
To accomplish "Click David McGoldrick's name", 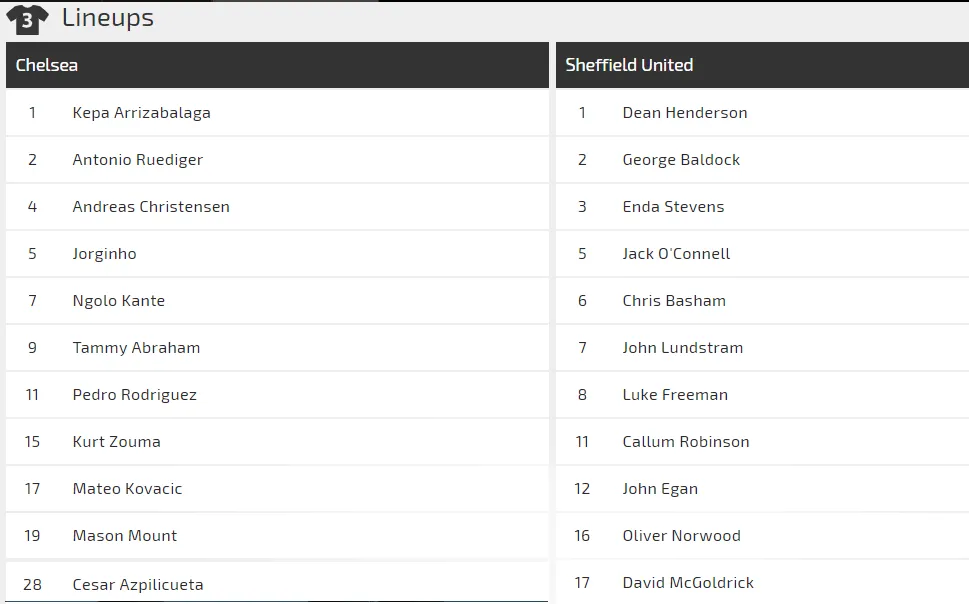I will point(688,583).
